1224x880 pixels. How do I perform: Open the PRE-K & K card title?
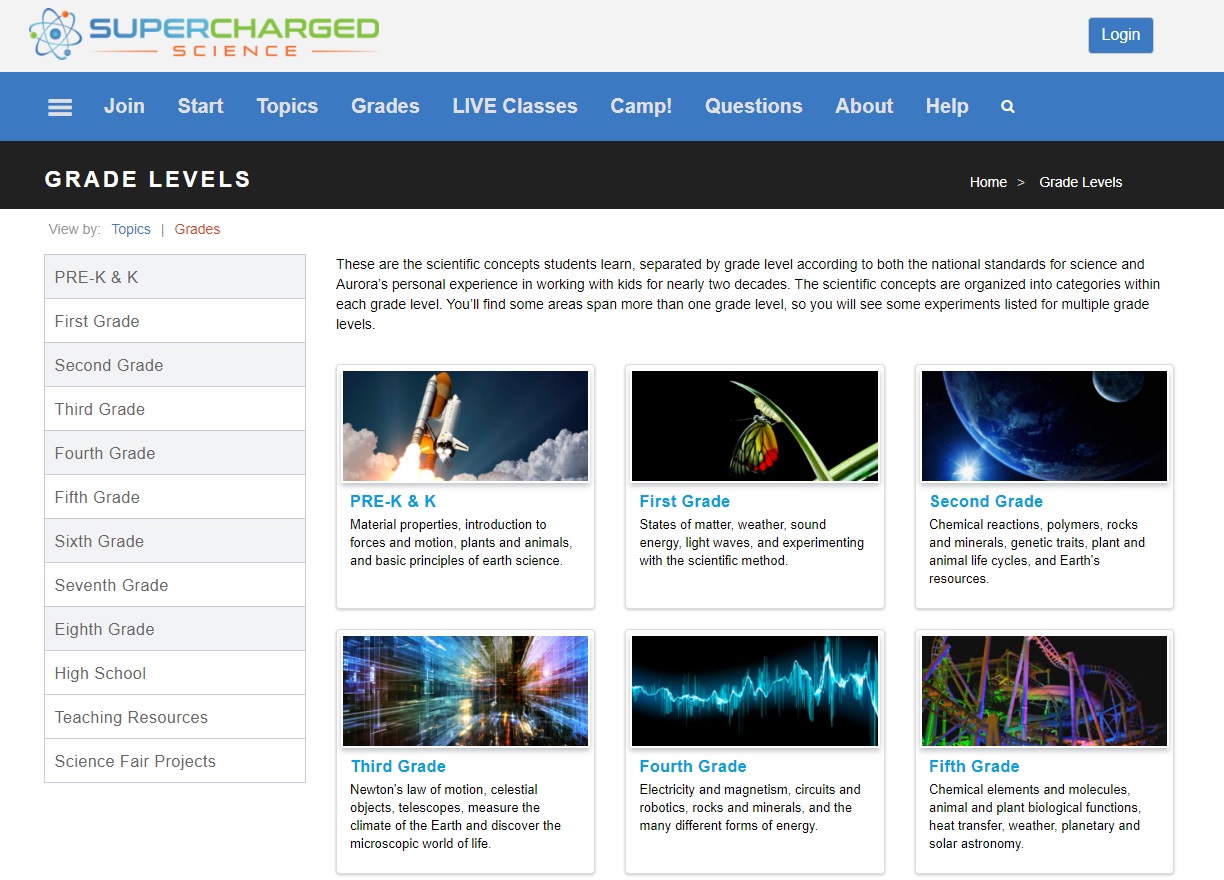(x=393, y=501)
